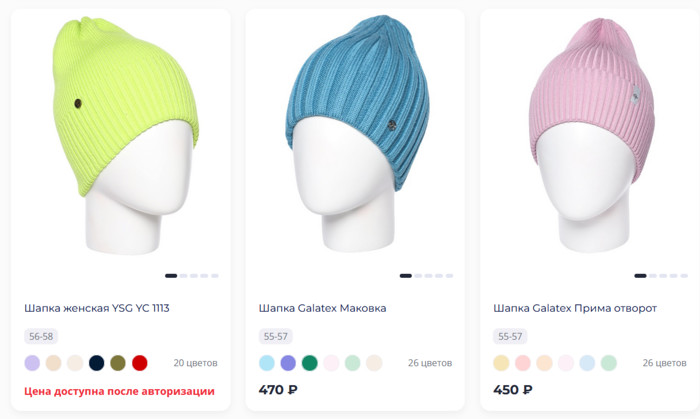The width and height of the screenshot is (700, 419).
Task: Pick the olive green swatch under YSG hat
Action: click(x=118, y=363)
